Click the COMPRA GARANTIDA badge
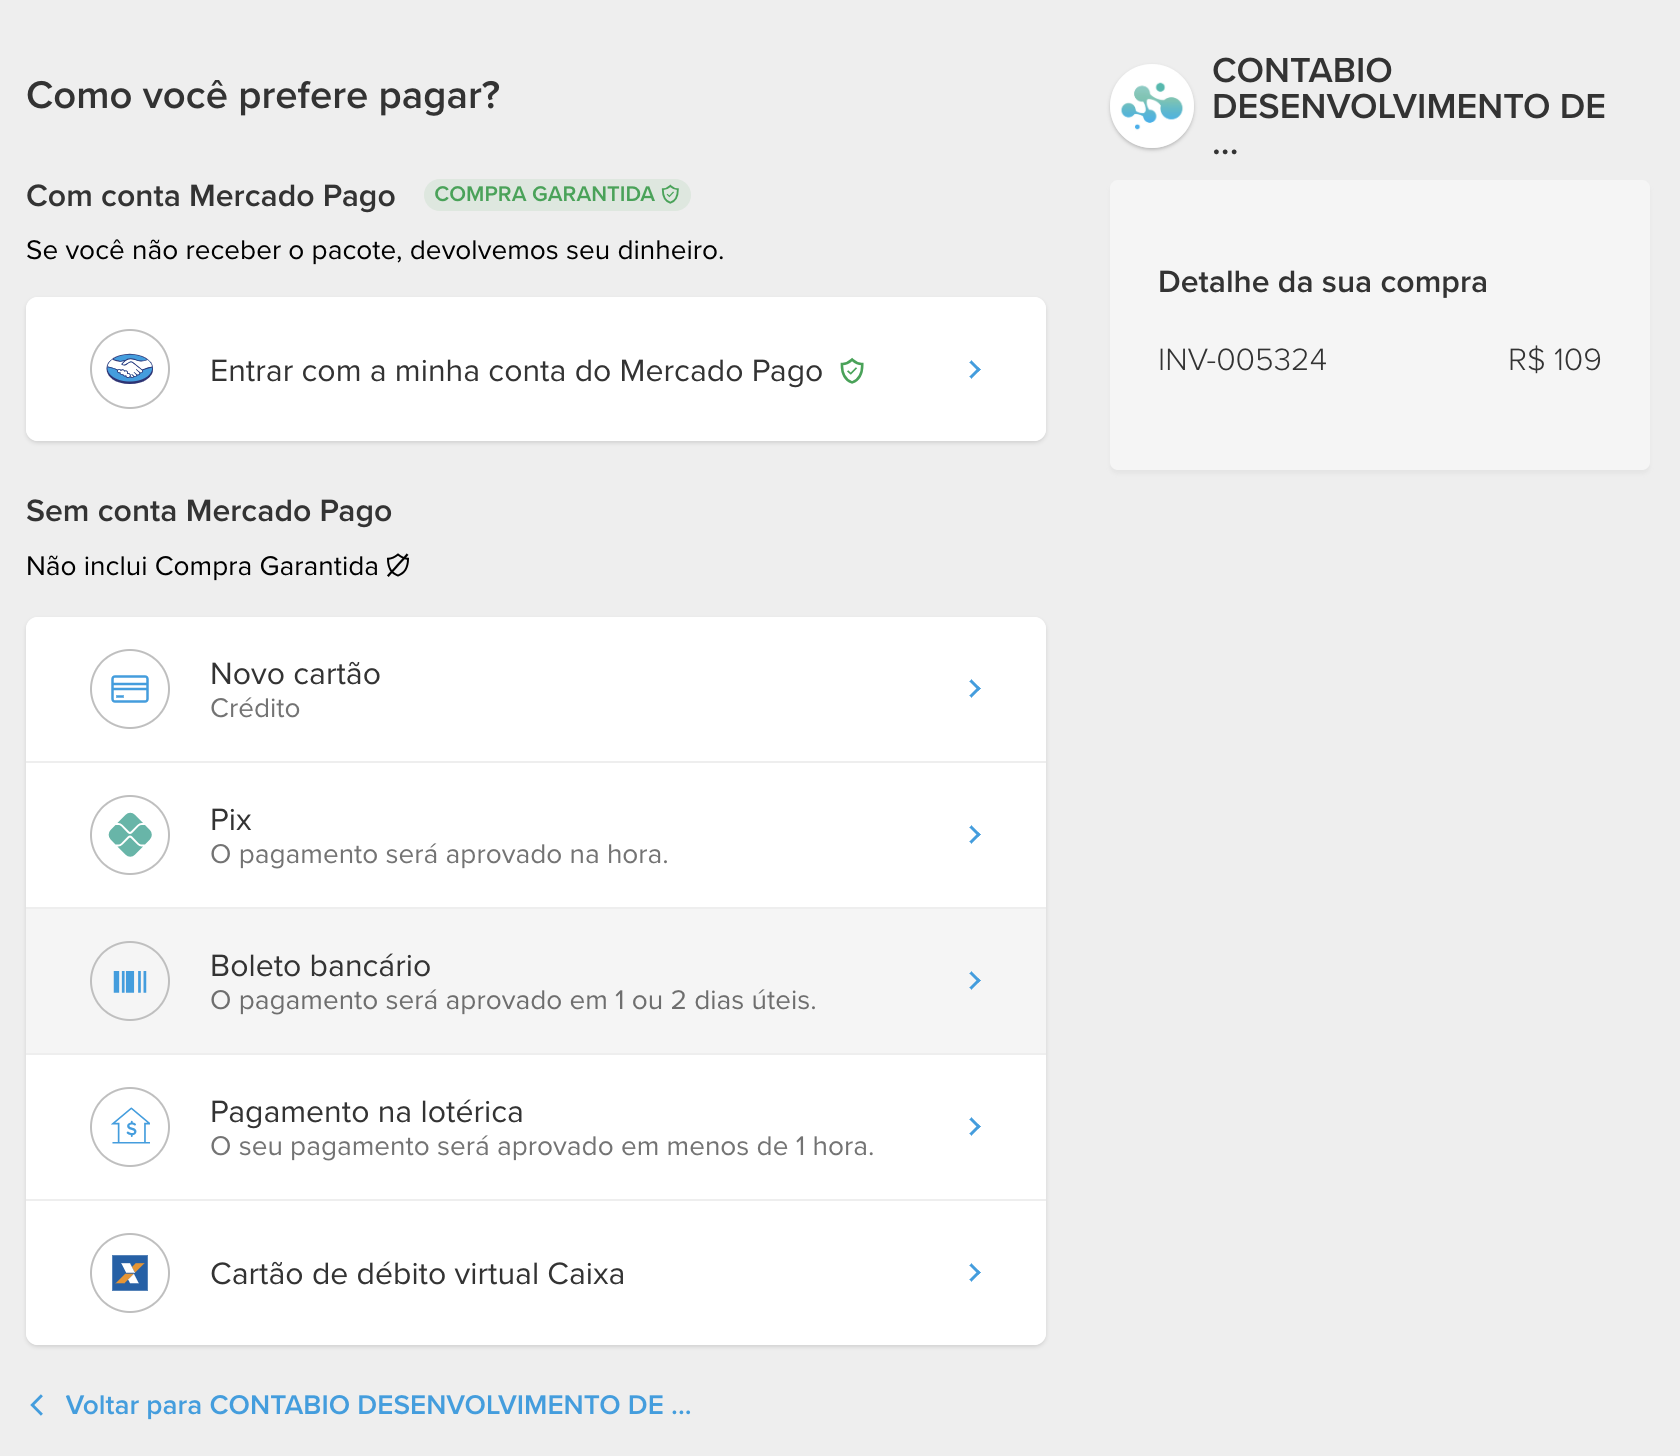The image size is (1680, 1456). [x=557, y=194]
